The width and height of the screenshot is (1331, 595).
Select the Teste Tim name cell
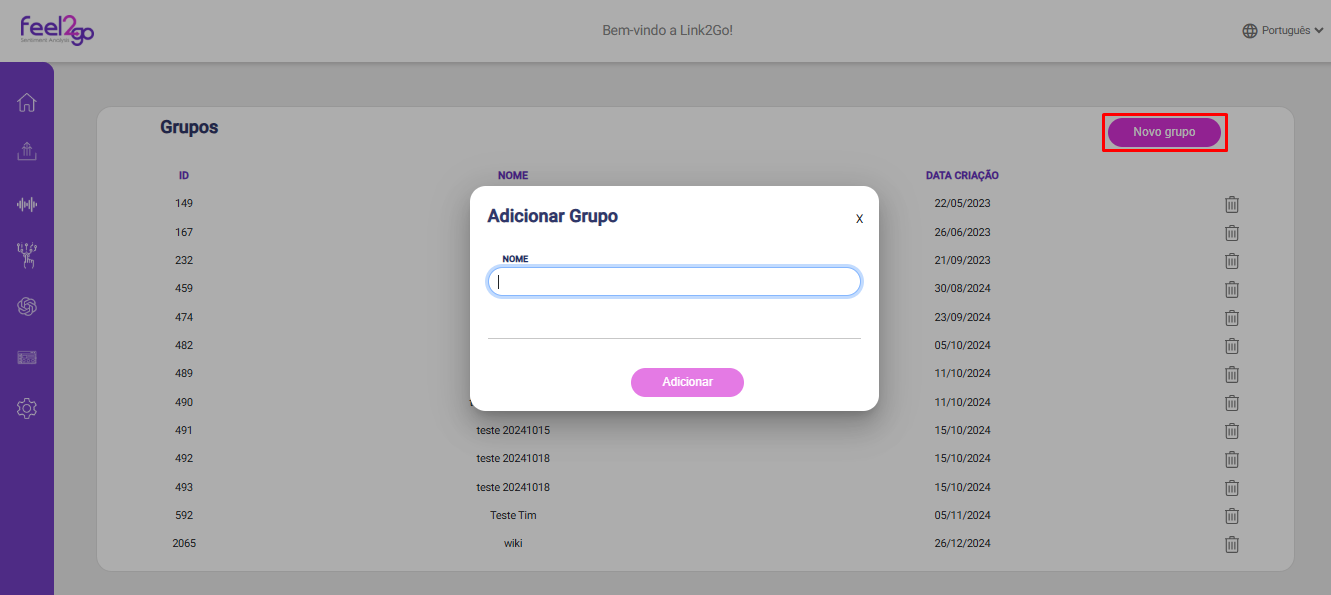coord(513,515)
